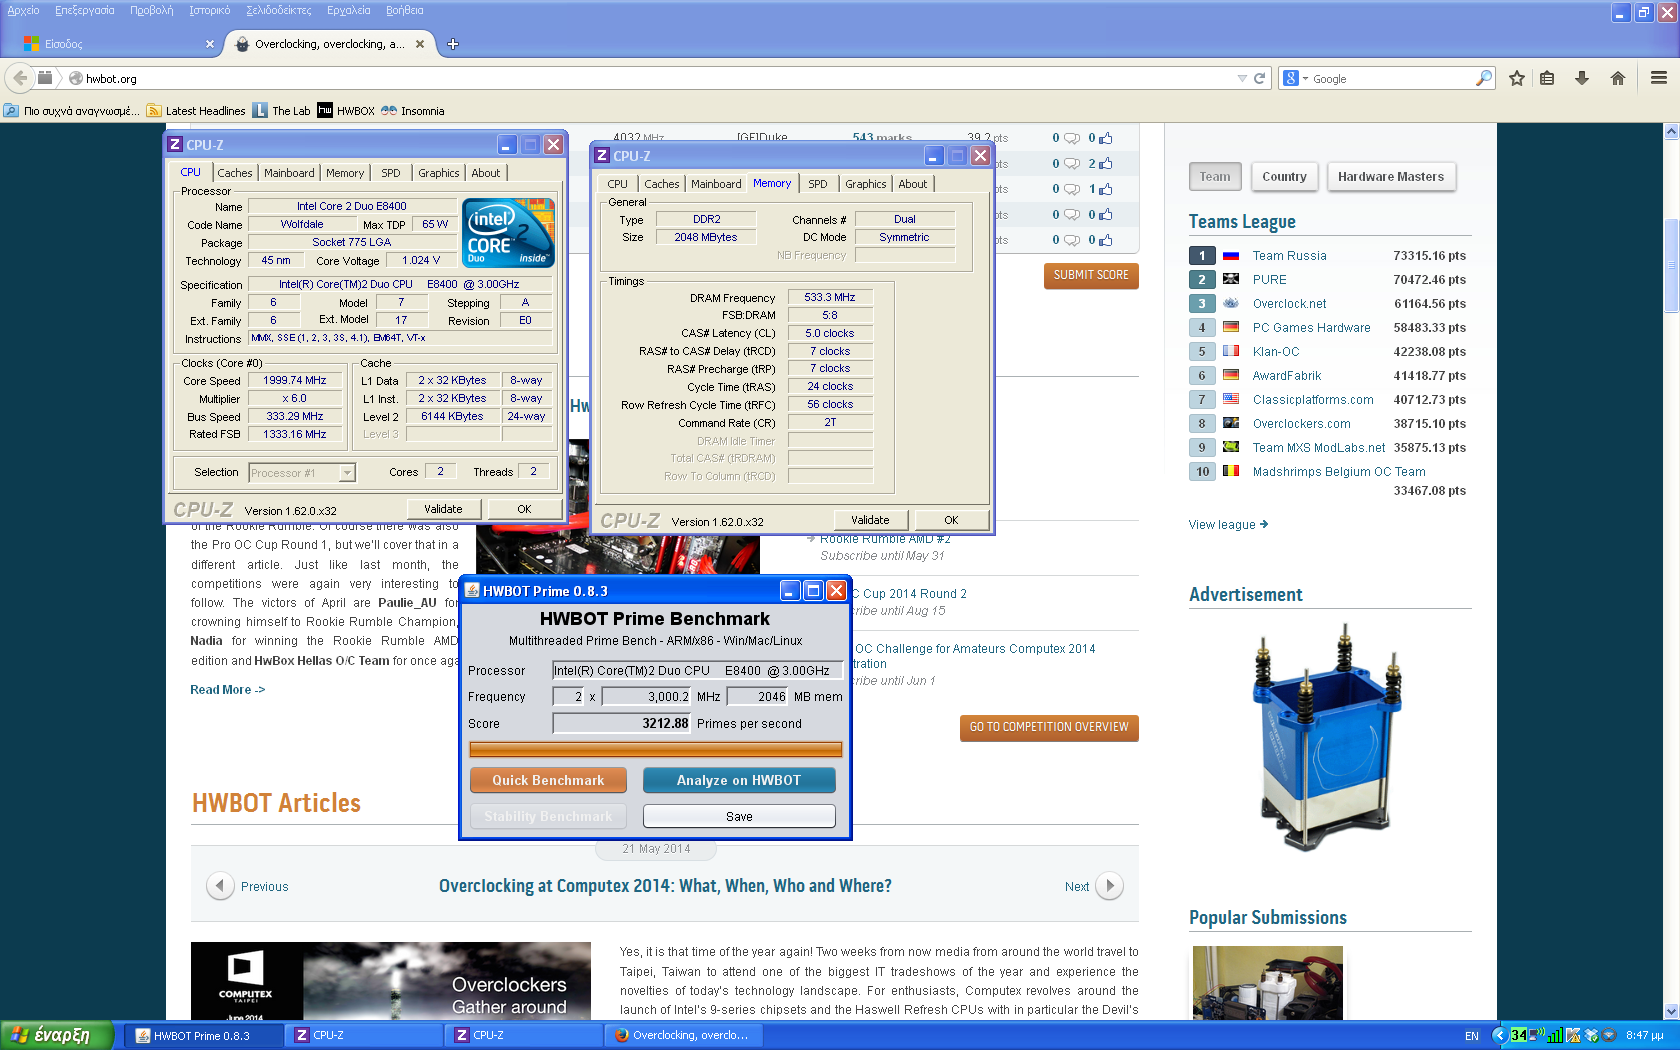
Task: Click Analyze on HWBOT button
Action: coord(739,780)
